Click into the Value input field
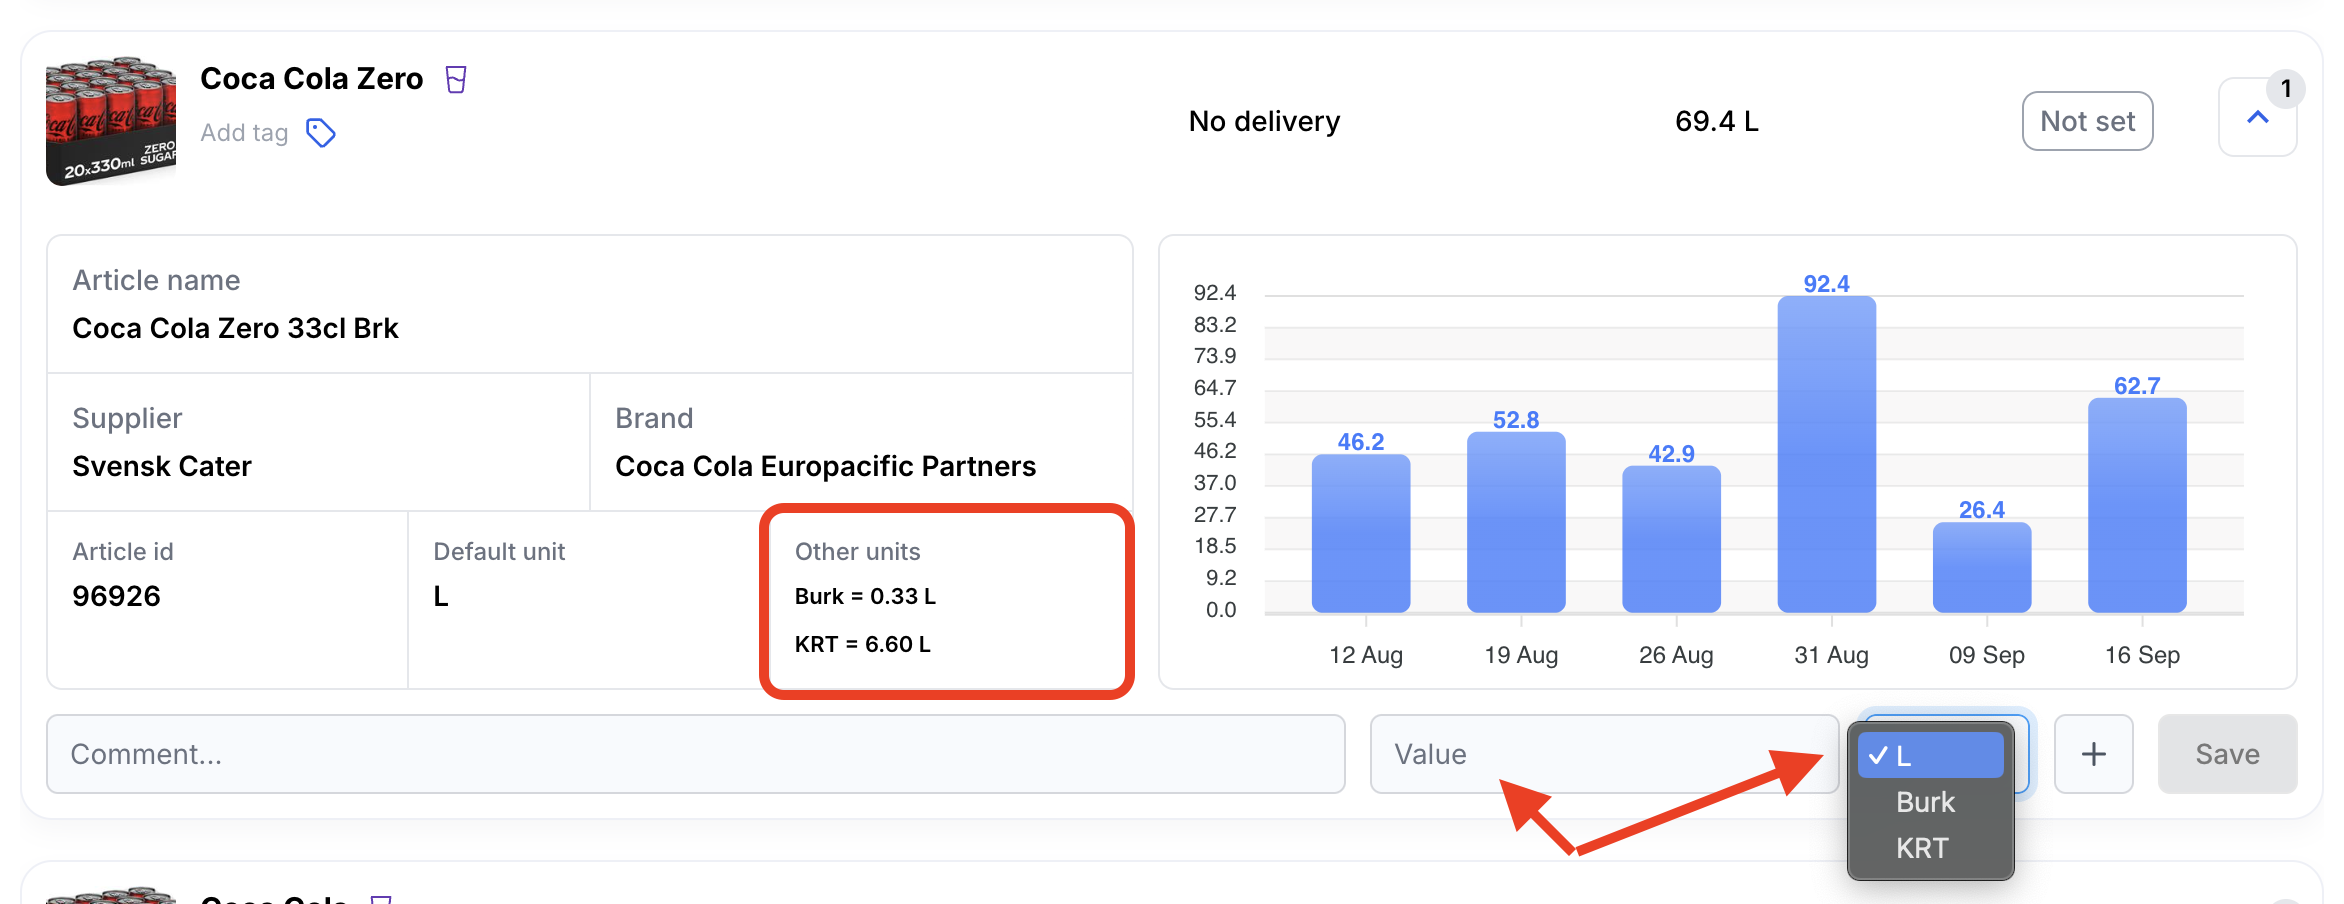This screenshot has height=904, width=2344. 1604,754
